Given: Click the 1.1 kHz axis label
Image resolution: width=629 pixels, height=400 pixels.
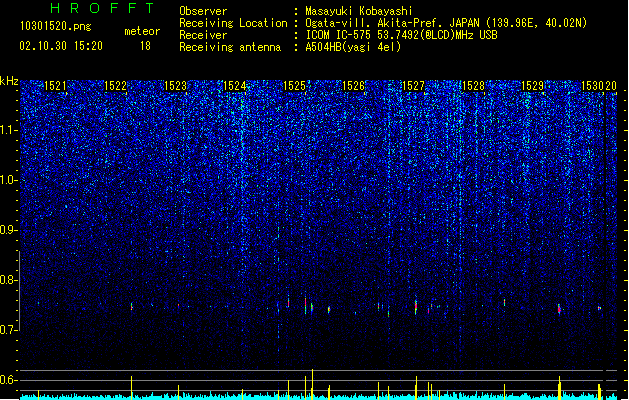Looking at the screenshot, I should (8, 130).
